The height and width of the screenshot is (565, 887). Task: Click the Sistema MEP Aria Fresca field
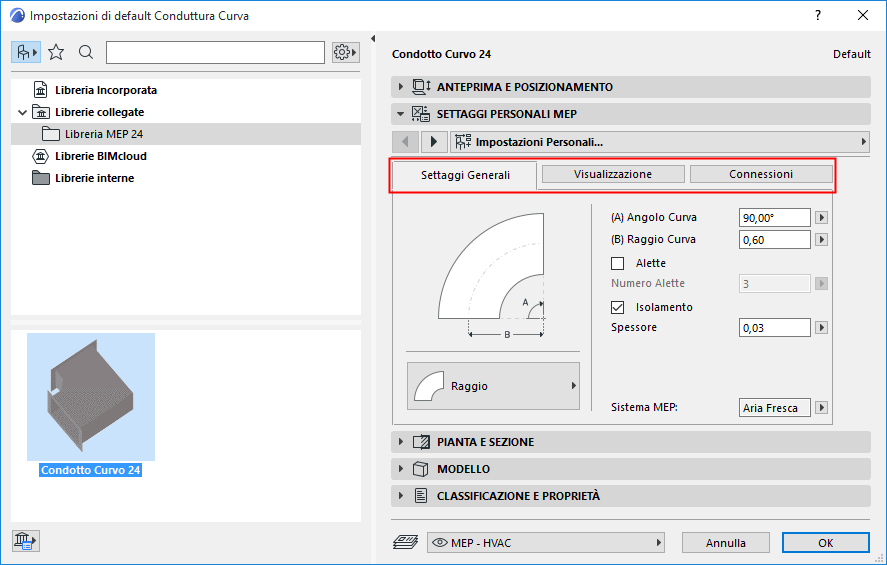coord(774,408)
